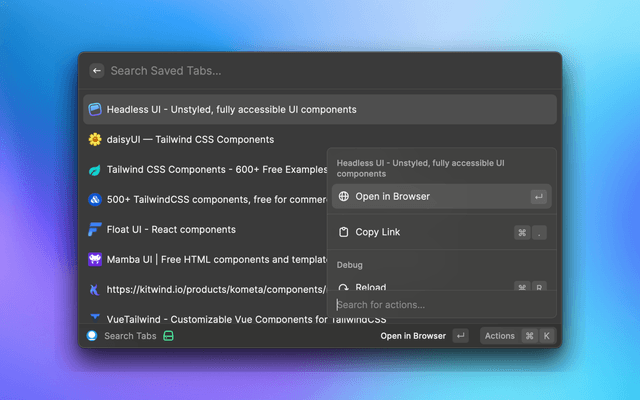Click the daisyUI flower icon
This screenshot has height=400, width=640.
coord(95,139)
